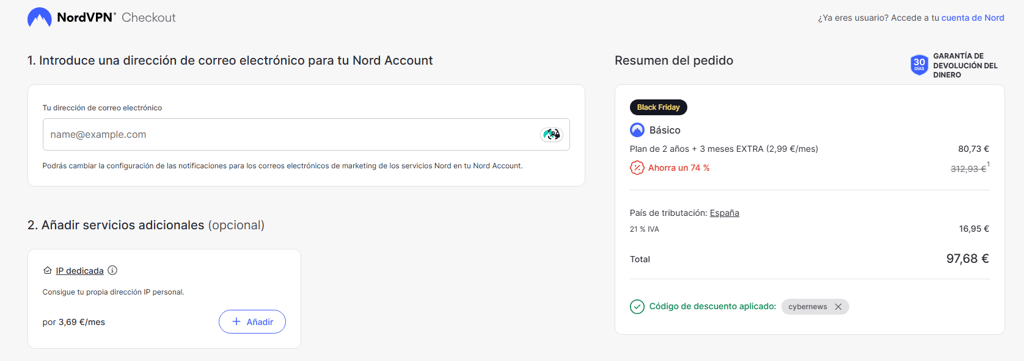Click the password manager icon in email field
This screenshot has height=361, width=1024.
tap(552, 134)
